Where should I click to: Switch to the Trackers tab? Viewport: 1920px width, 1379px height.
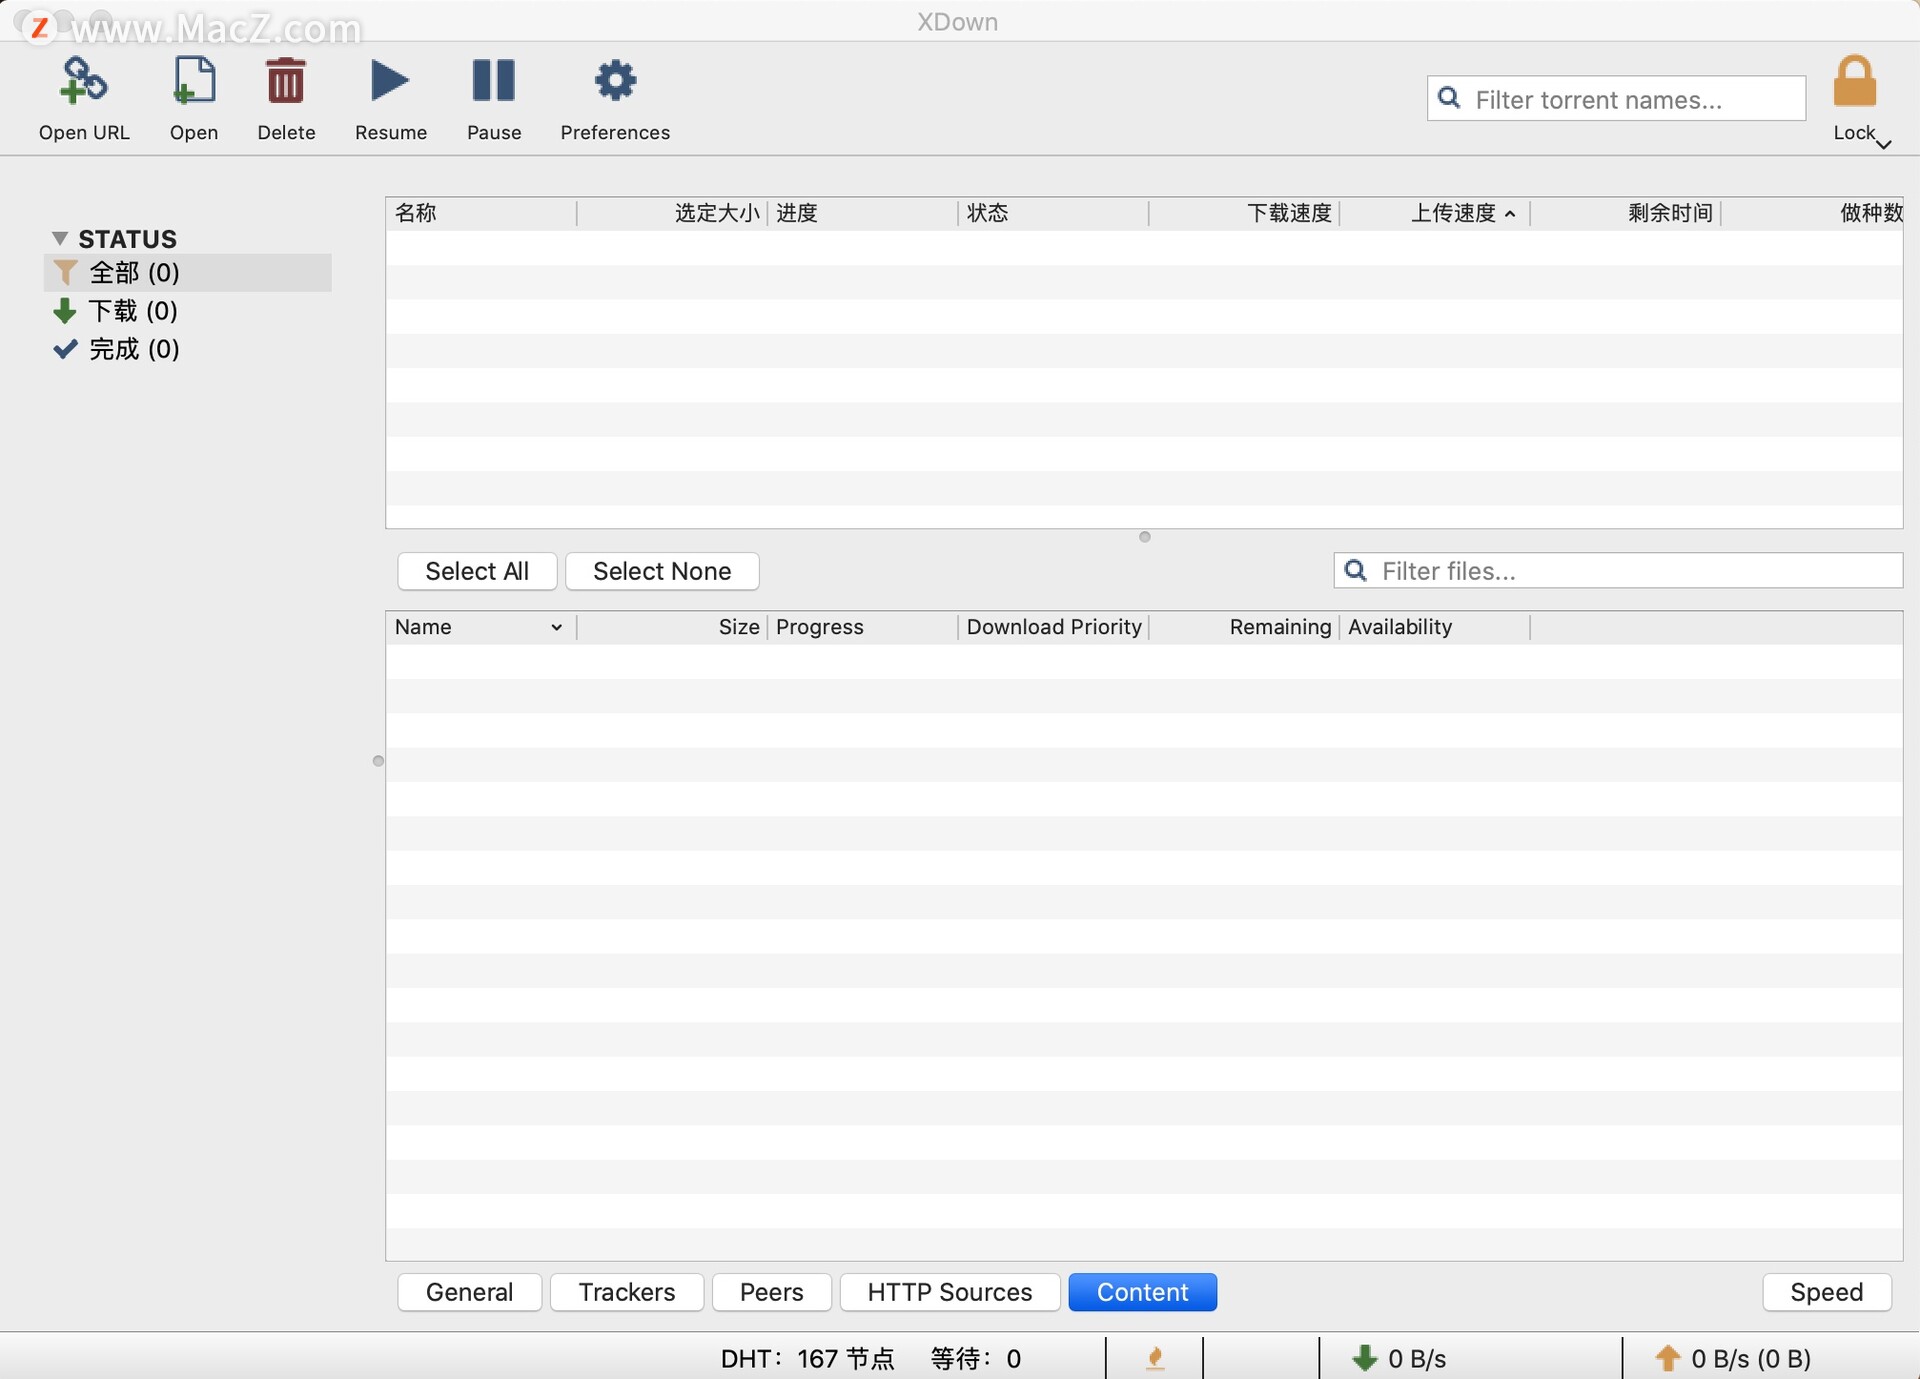click(x=627, y=1292)
